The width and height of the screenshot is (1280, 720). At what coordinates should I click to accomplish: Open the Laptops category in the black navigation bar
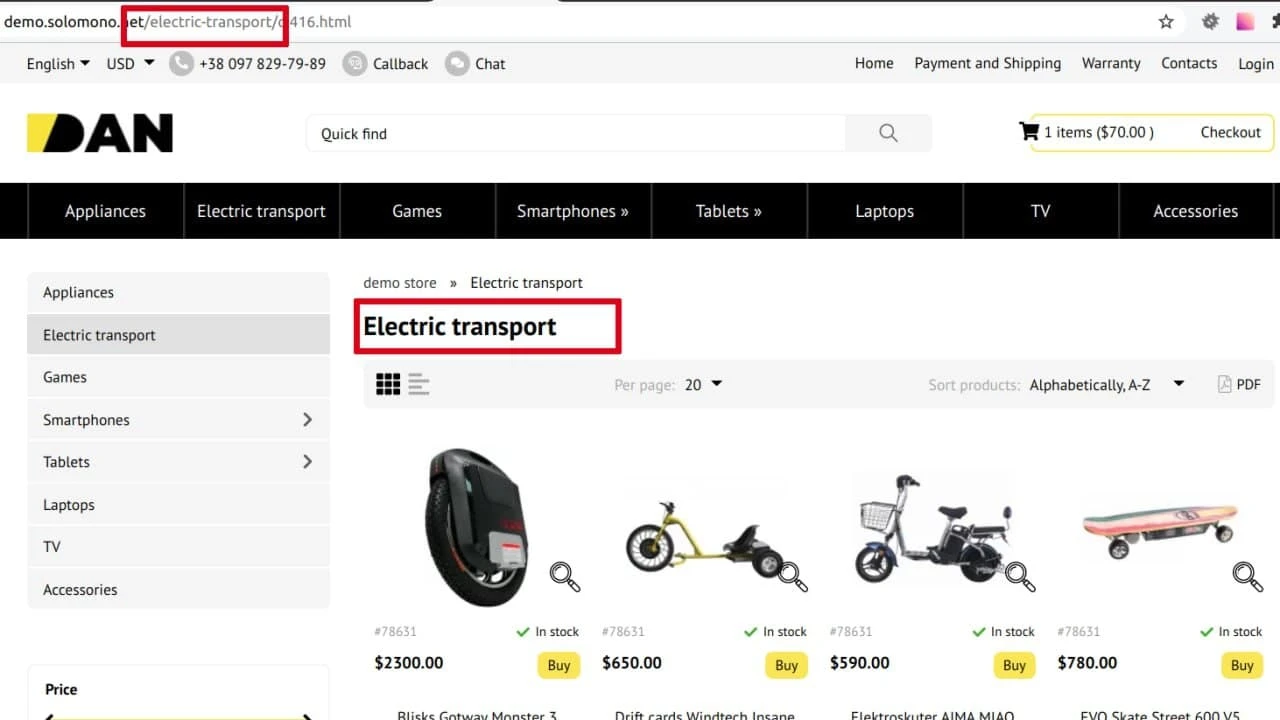884,211
